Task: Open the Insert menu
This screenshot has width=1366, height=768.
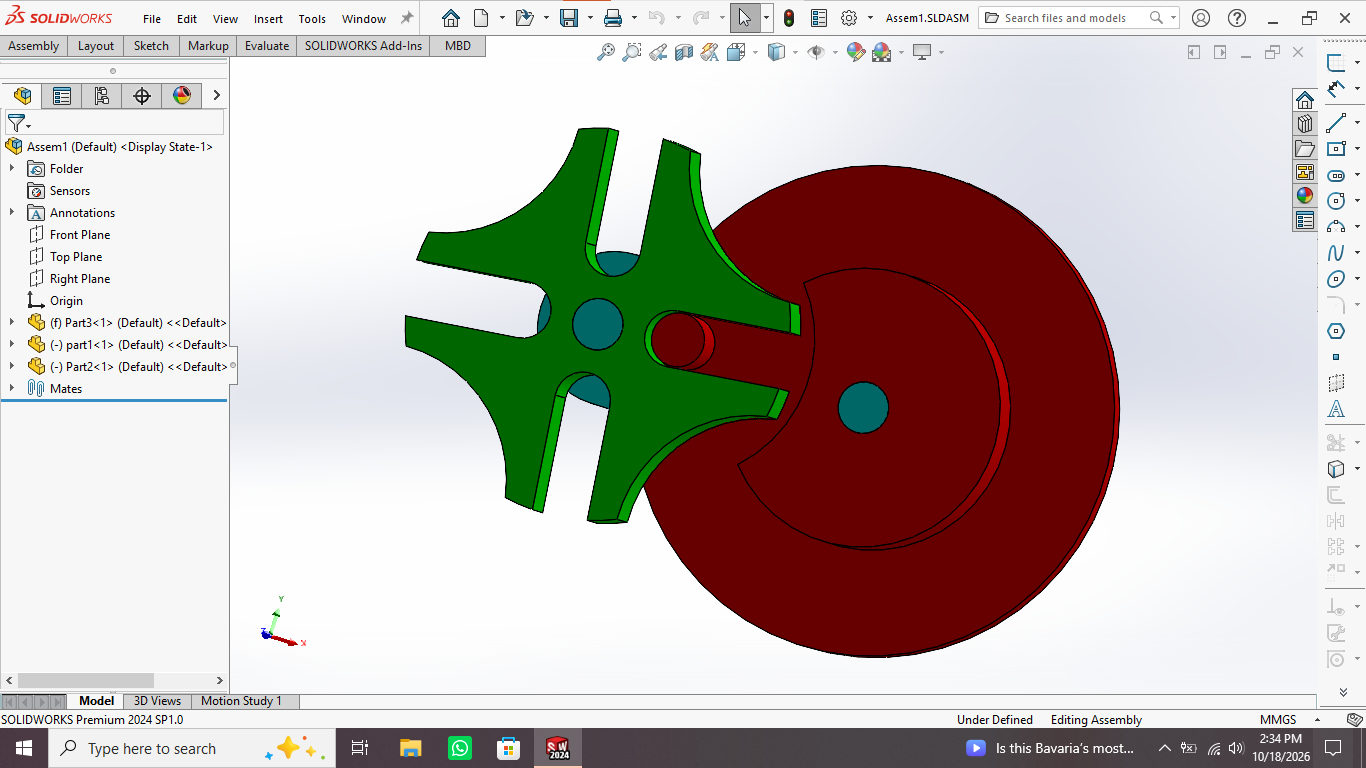Action: click(x=268, y=18)
